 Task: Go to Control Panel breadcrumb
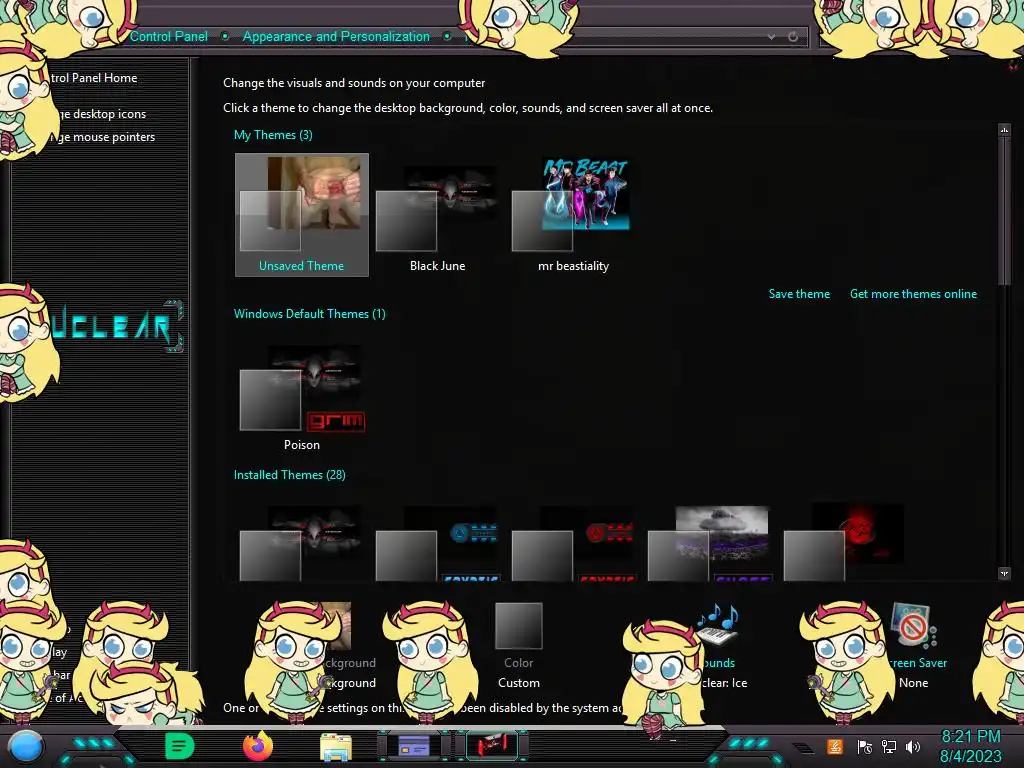pos(168,37)
